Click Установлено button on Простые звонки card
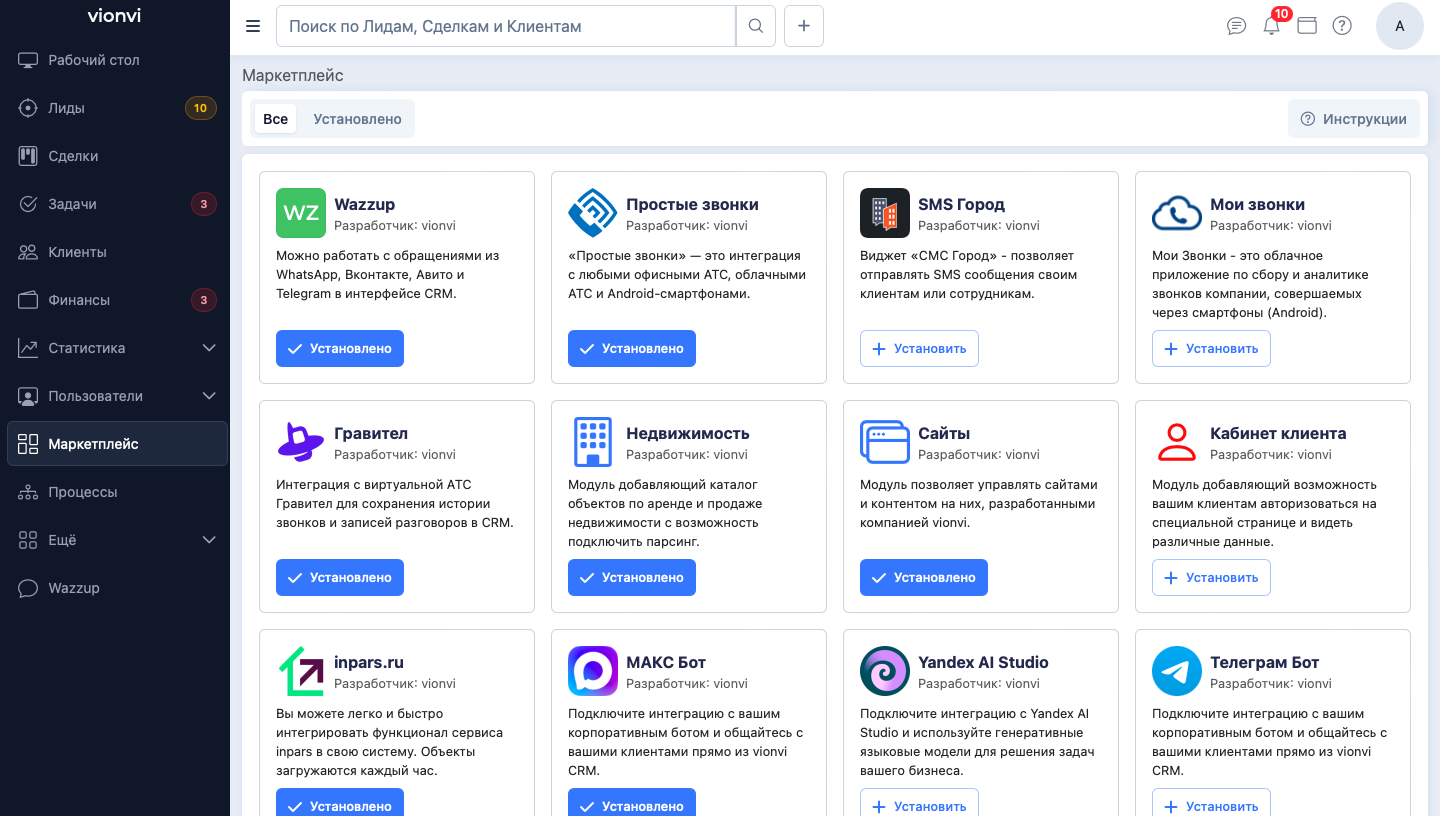1440x816 pixels. (632, 349)
